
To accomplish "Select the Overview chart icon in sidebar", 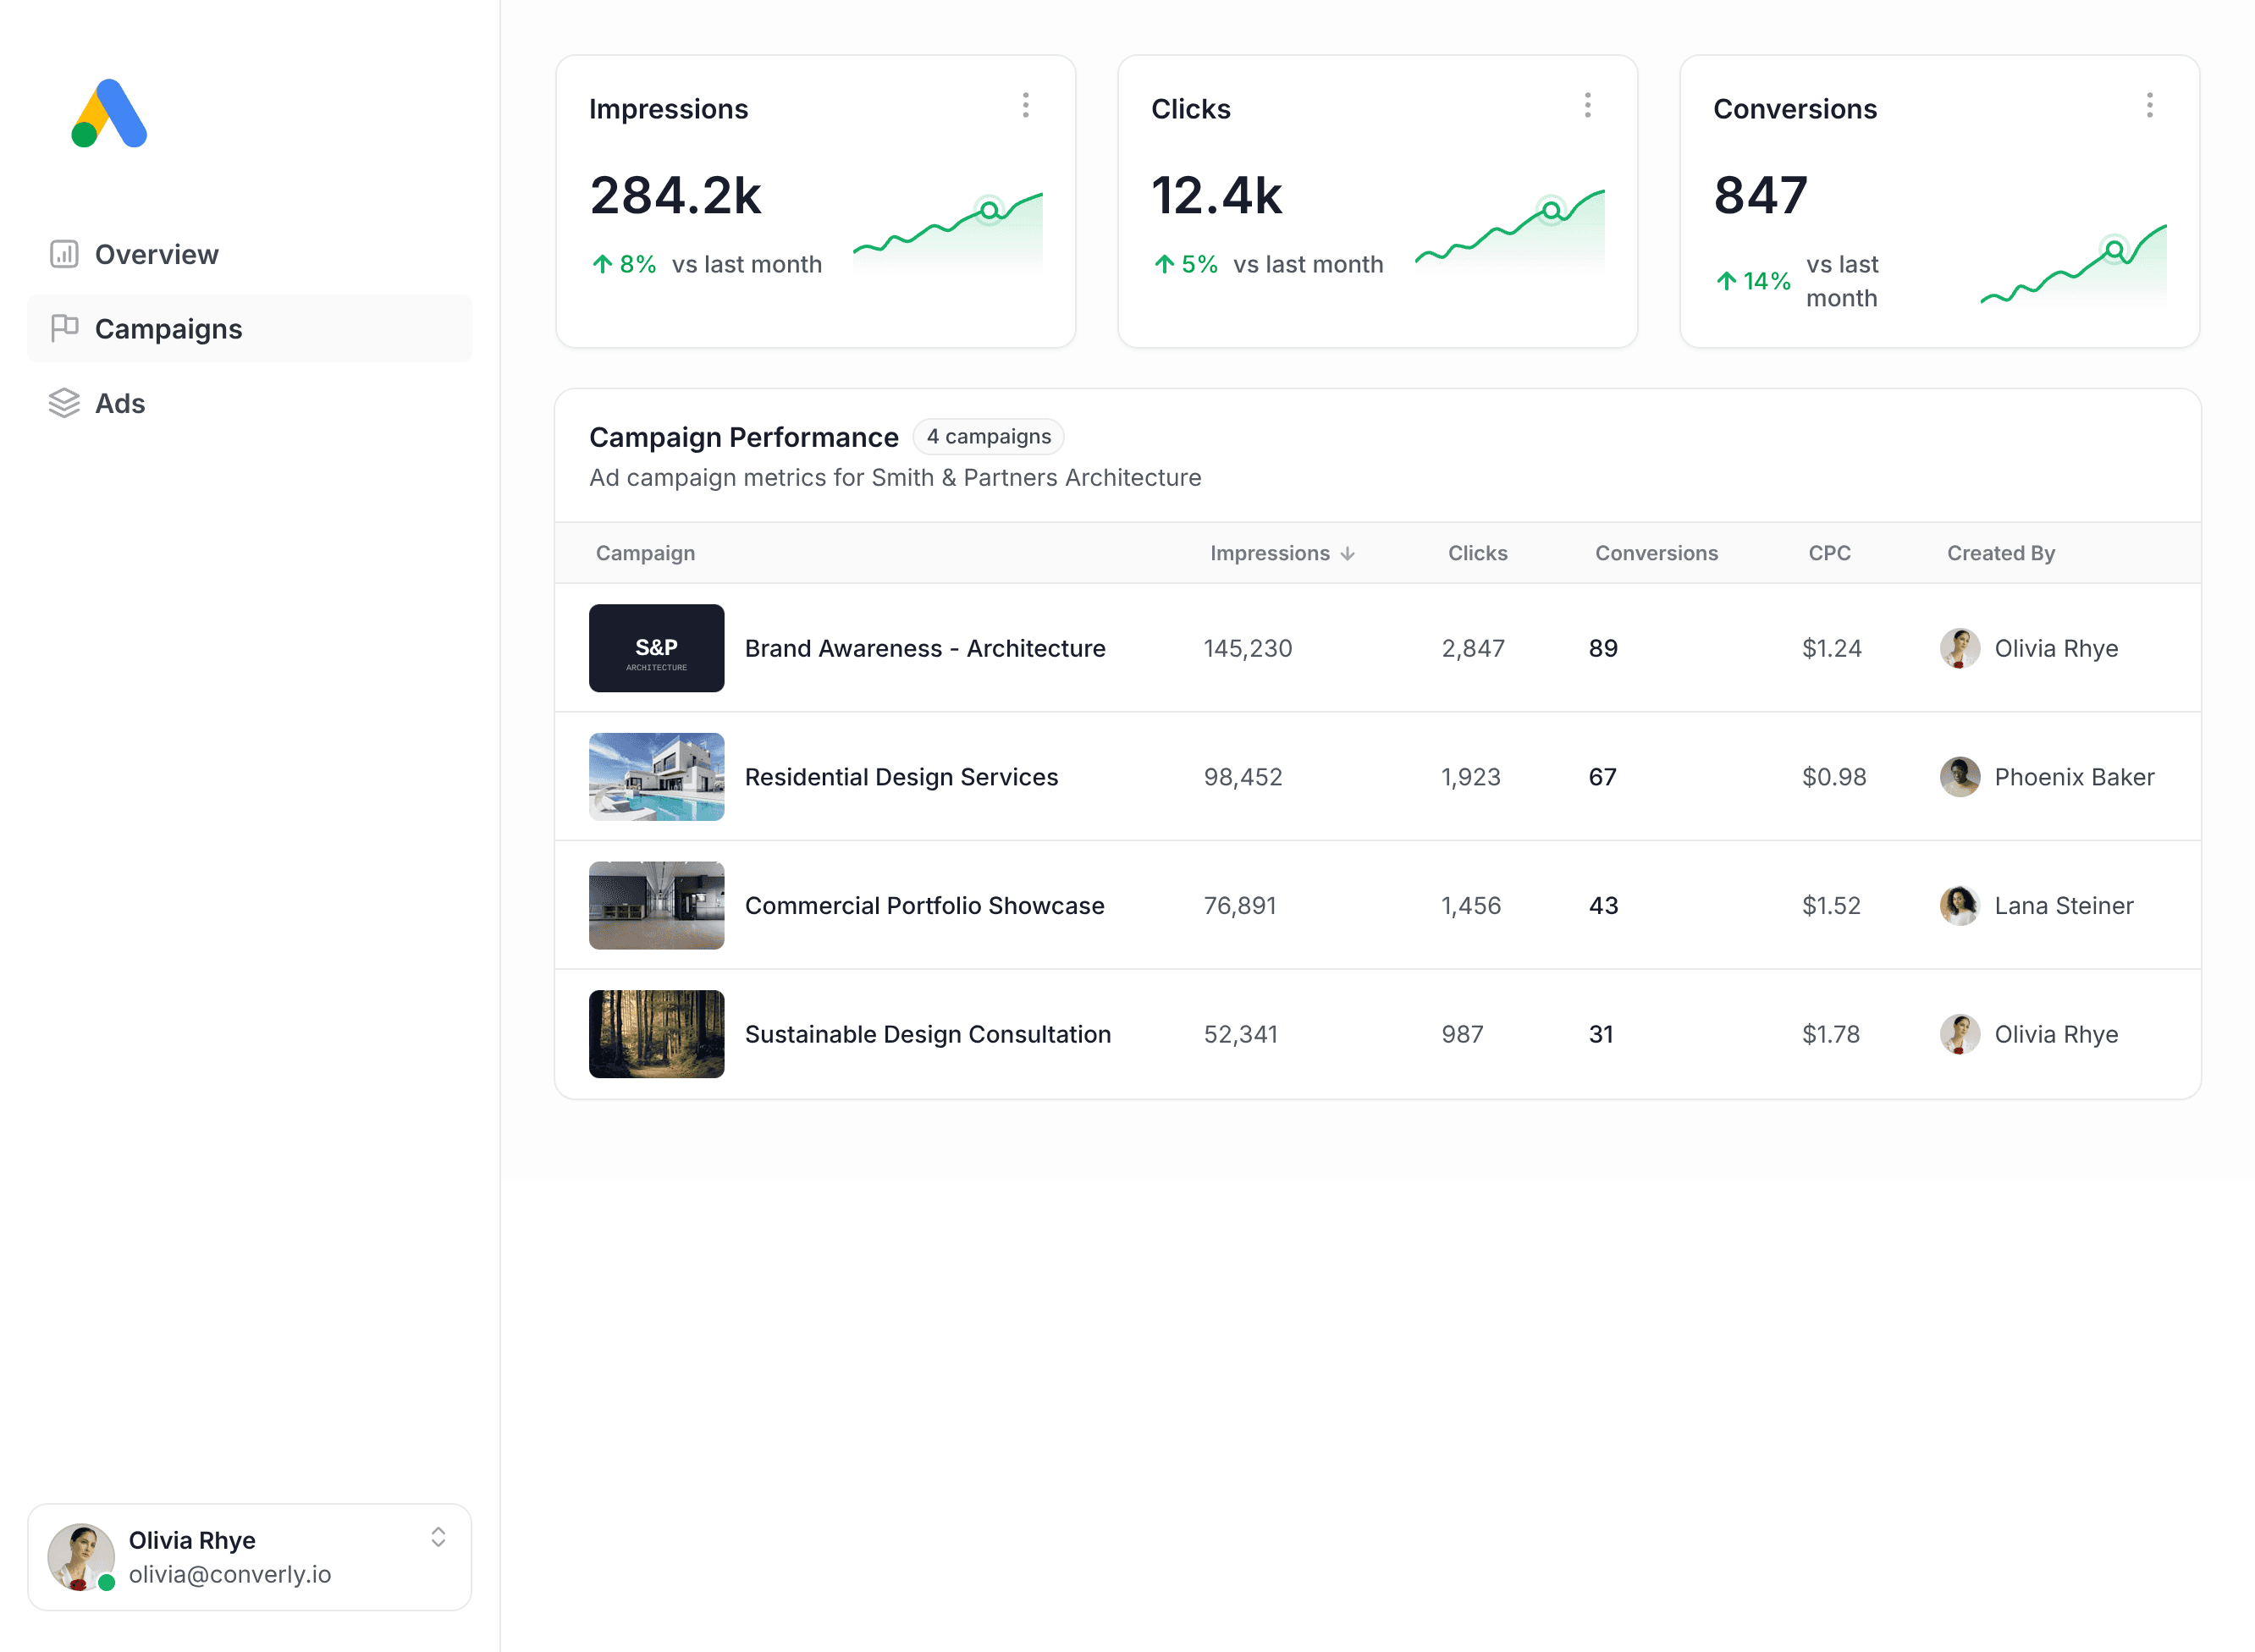I will (64, 253).
